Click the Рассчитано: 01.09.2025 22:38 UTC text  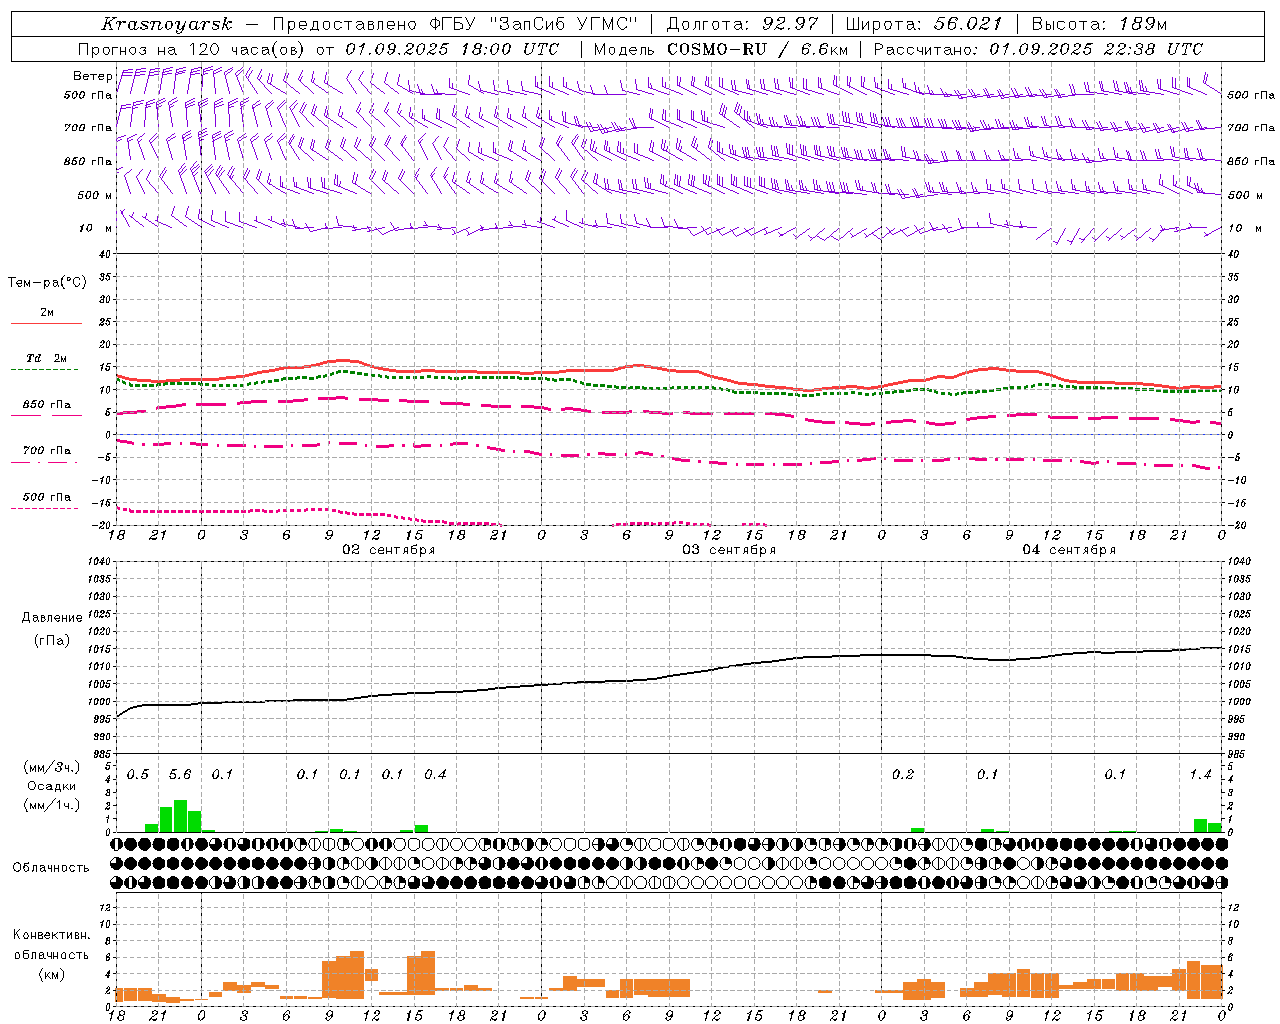(x=1038, y=49)
